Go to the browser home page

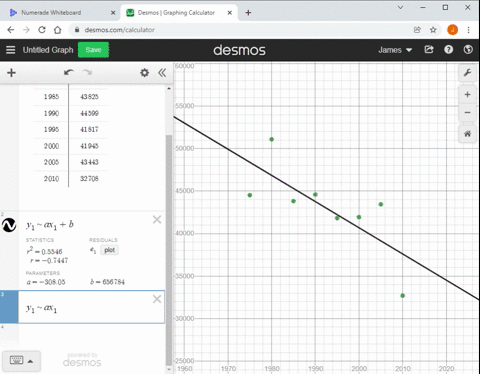[x=57, y=30]
